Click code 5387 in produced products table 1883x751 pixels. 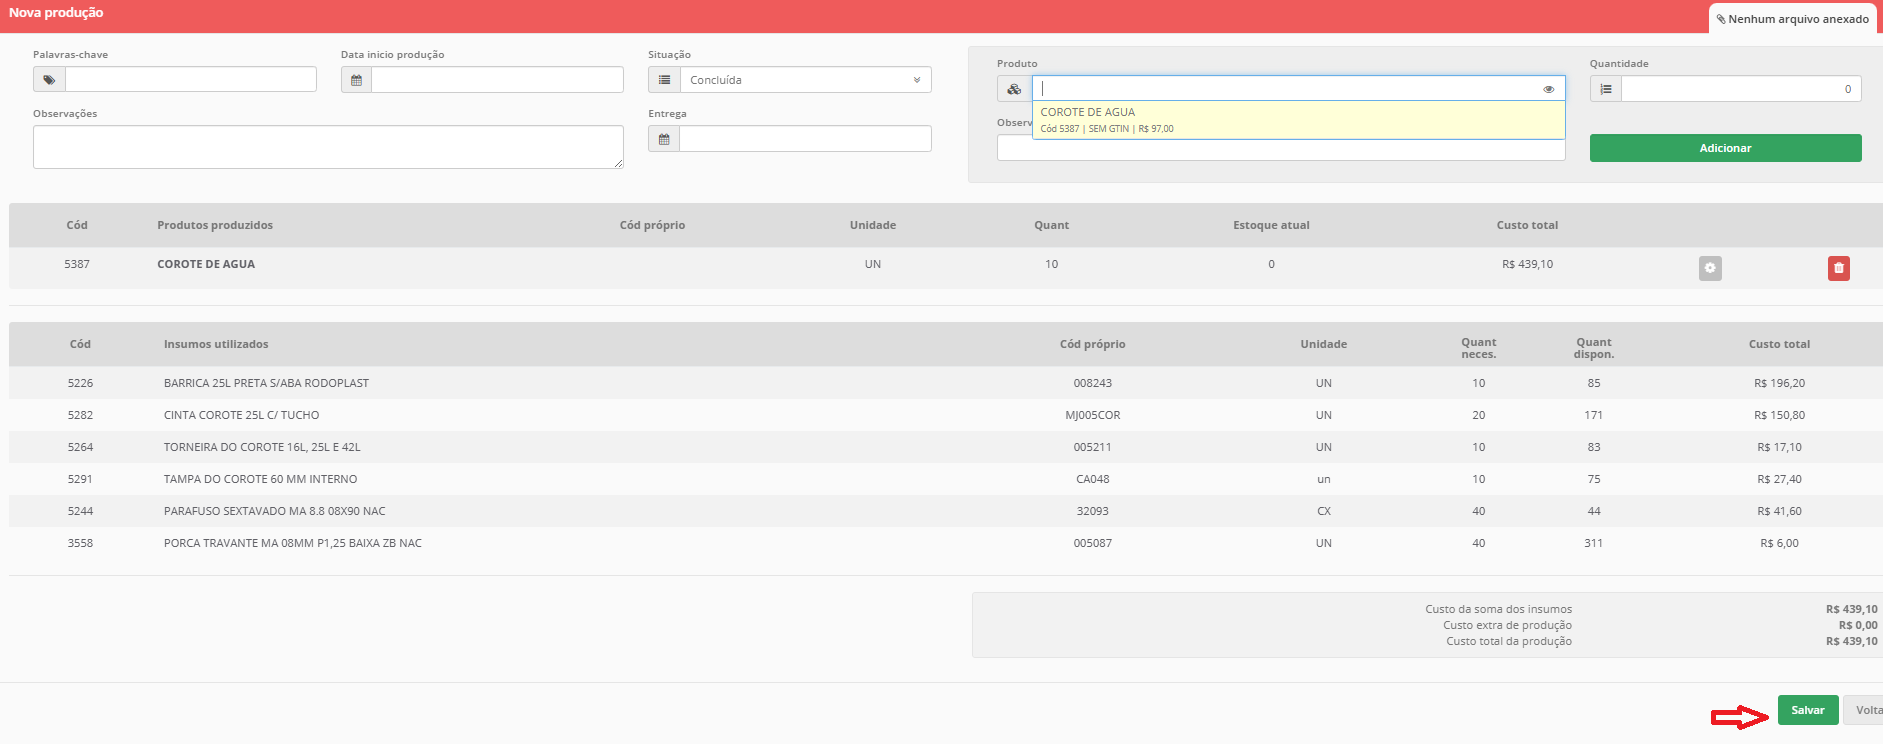[x=77, y=264]
